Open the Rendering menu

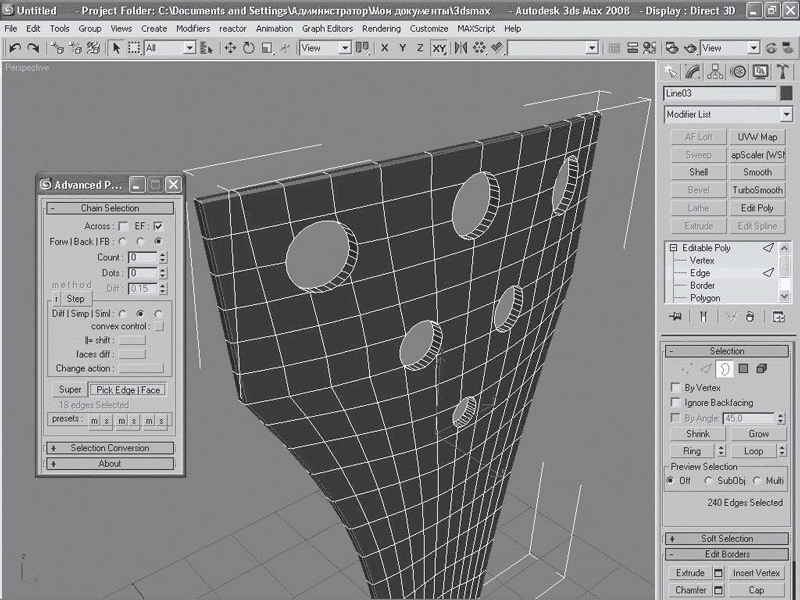381,29
